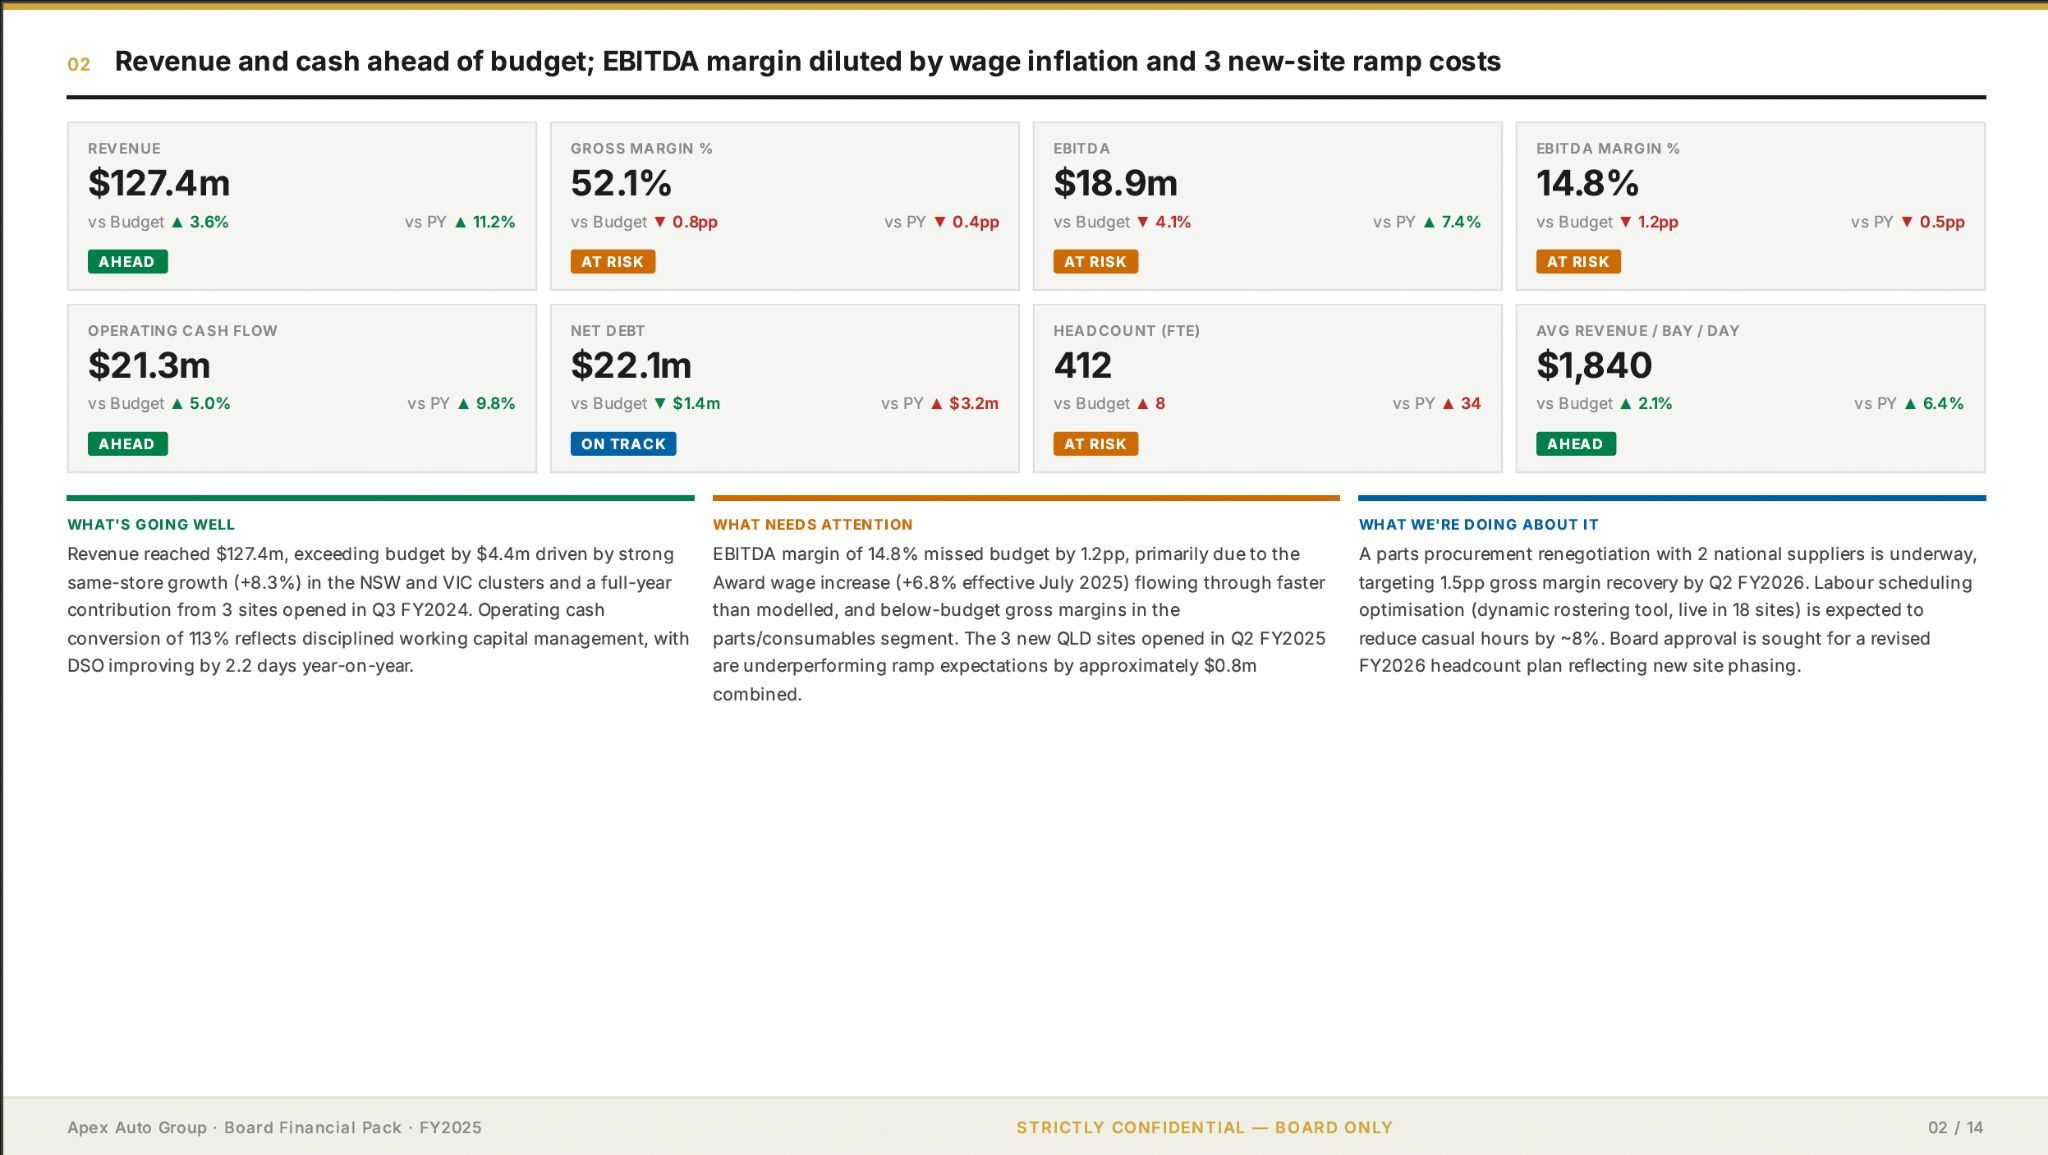Click the red down arrow beside Gross Margin 0.8pp
Screen dimensions: 2048x1155
pyautogui.click(x=660, y=222)
